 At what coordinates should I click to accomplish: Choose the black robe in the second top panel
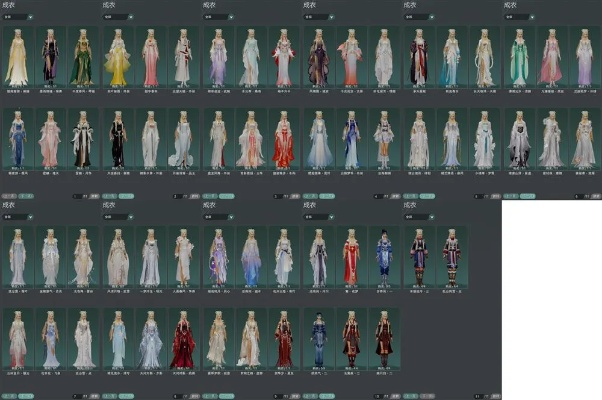tap(117, 140)
